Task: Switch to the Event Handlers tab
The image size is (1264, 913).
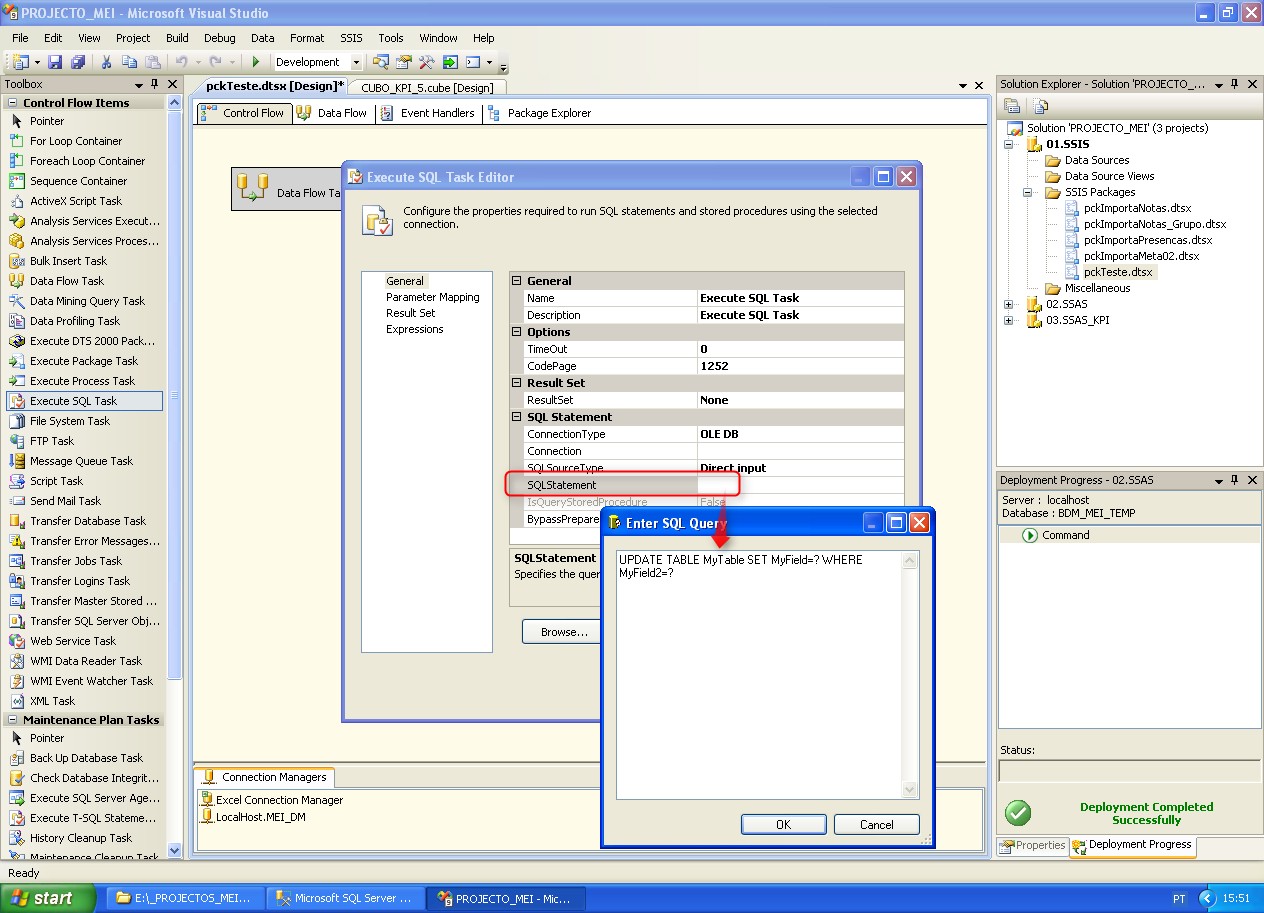Action: 427,113
